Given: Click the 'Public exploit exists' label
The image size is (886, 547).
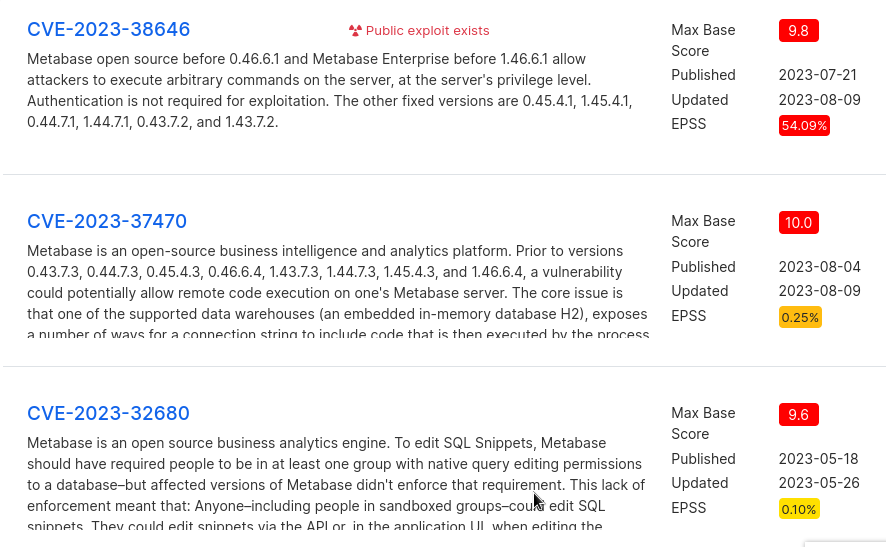Looking at the screenshot, I should (x=428, y=31).
